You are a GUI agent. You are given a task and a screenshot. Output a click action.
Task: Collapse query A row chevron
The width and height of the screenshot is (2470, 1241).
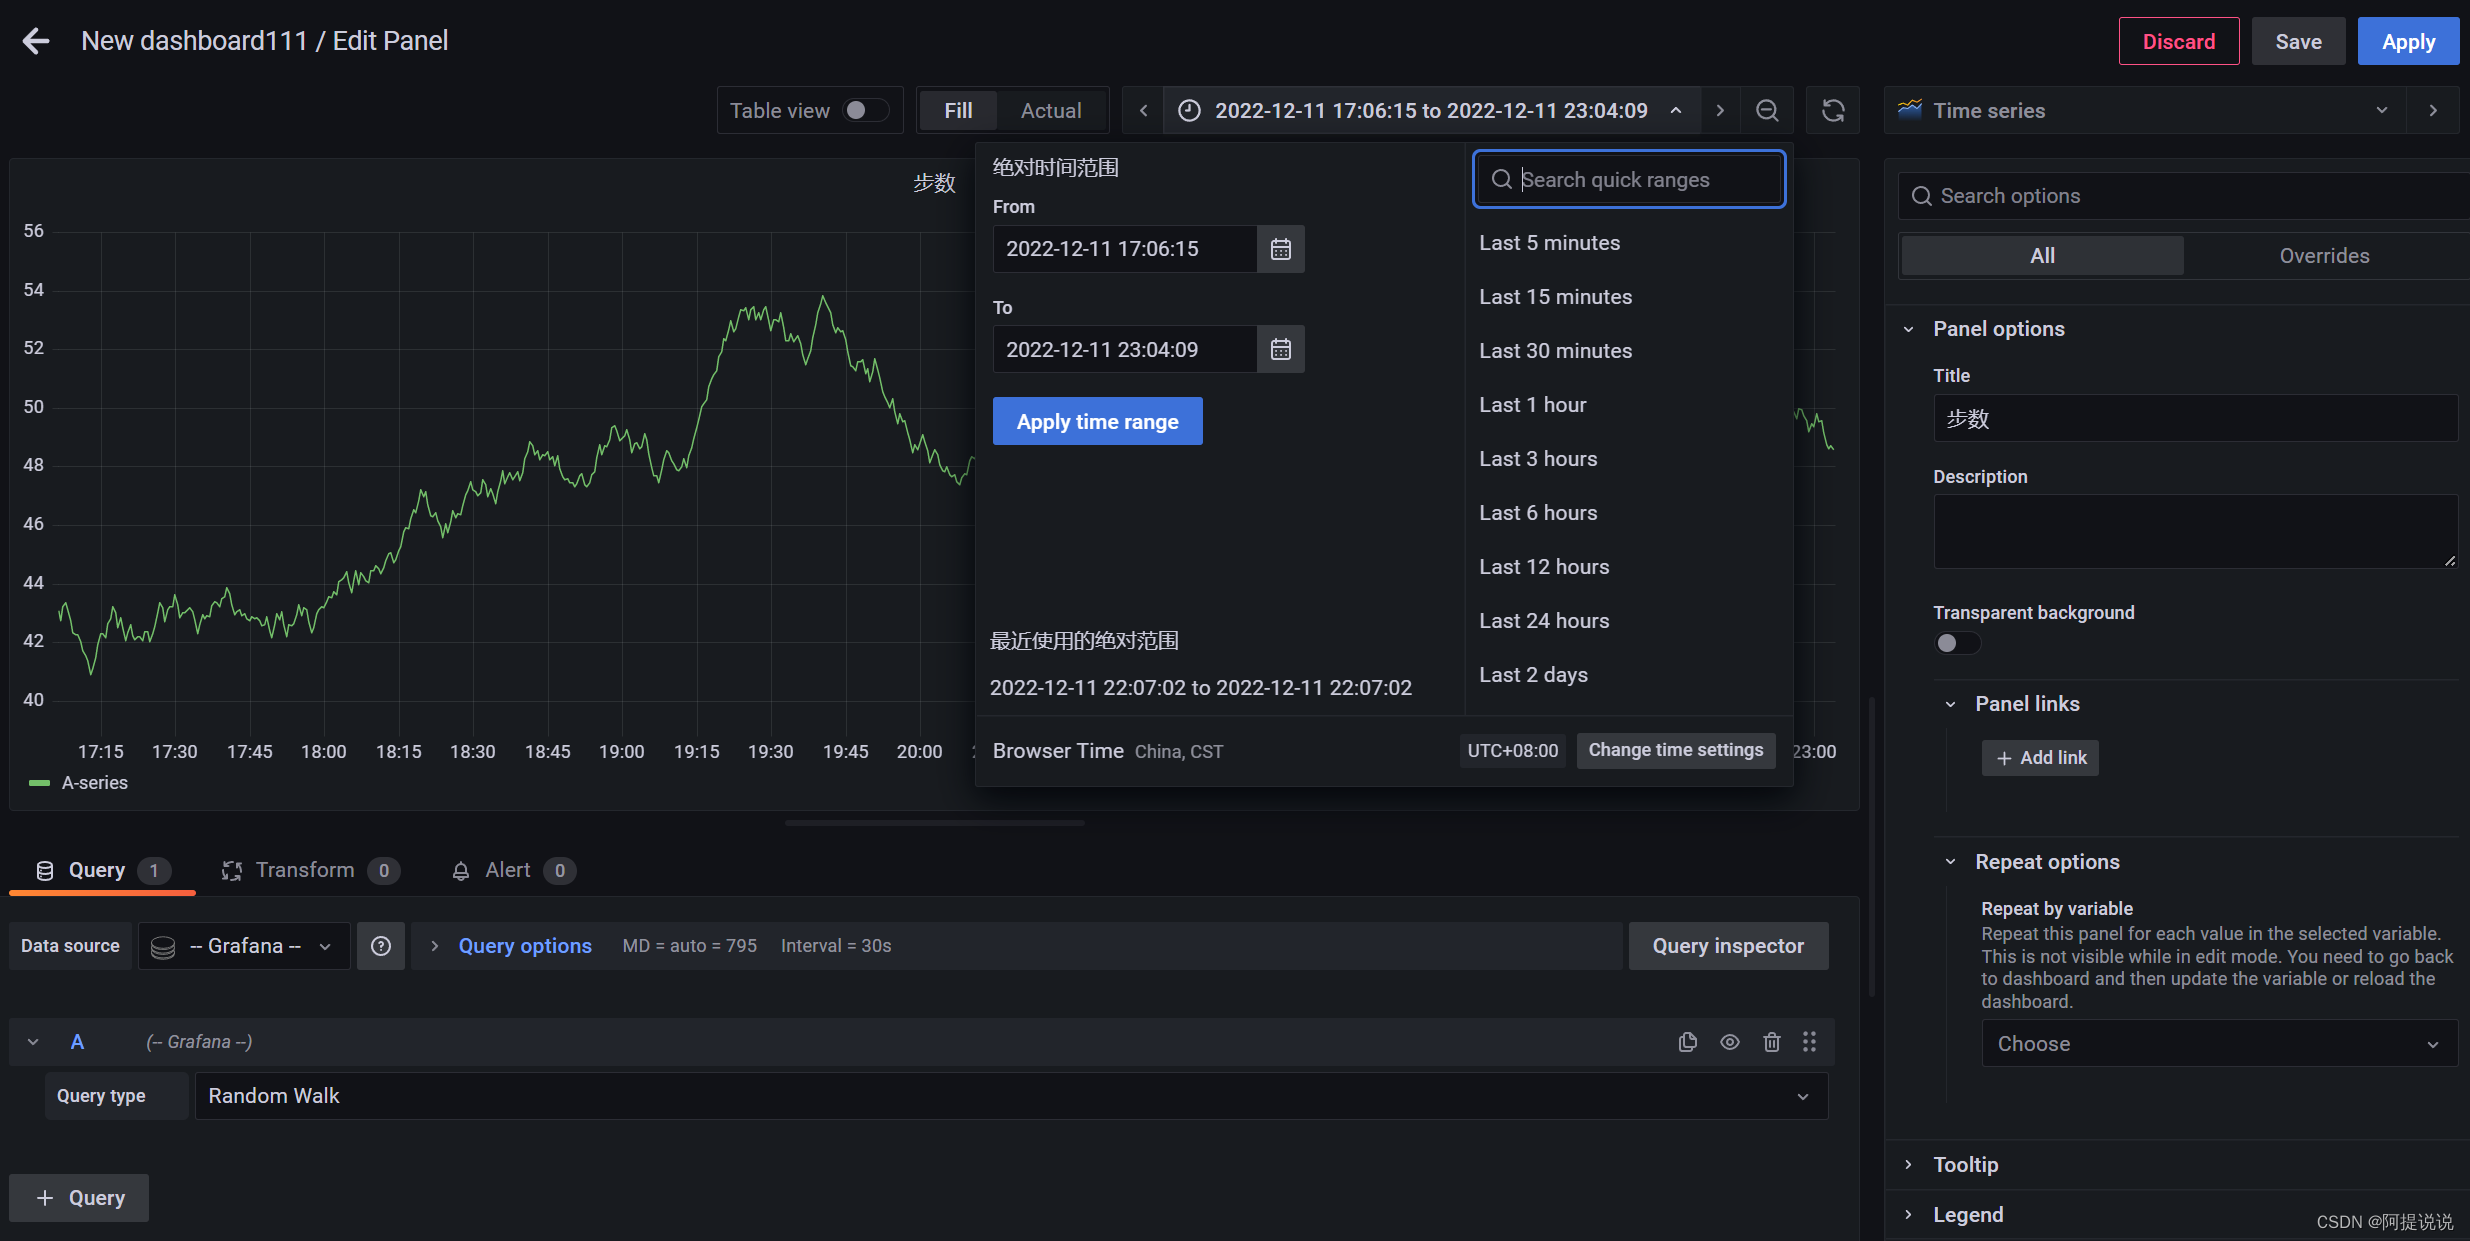33,1042
